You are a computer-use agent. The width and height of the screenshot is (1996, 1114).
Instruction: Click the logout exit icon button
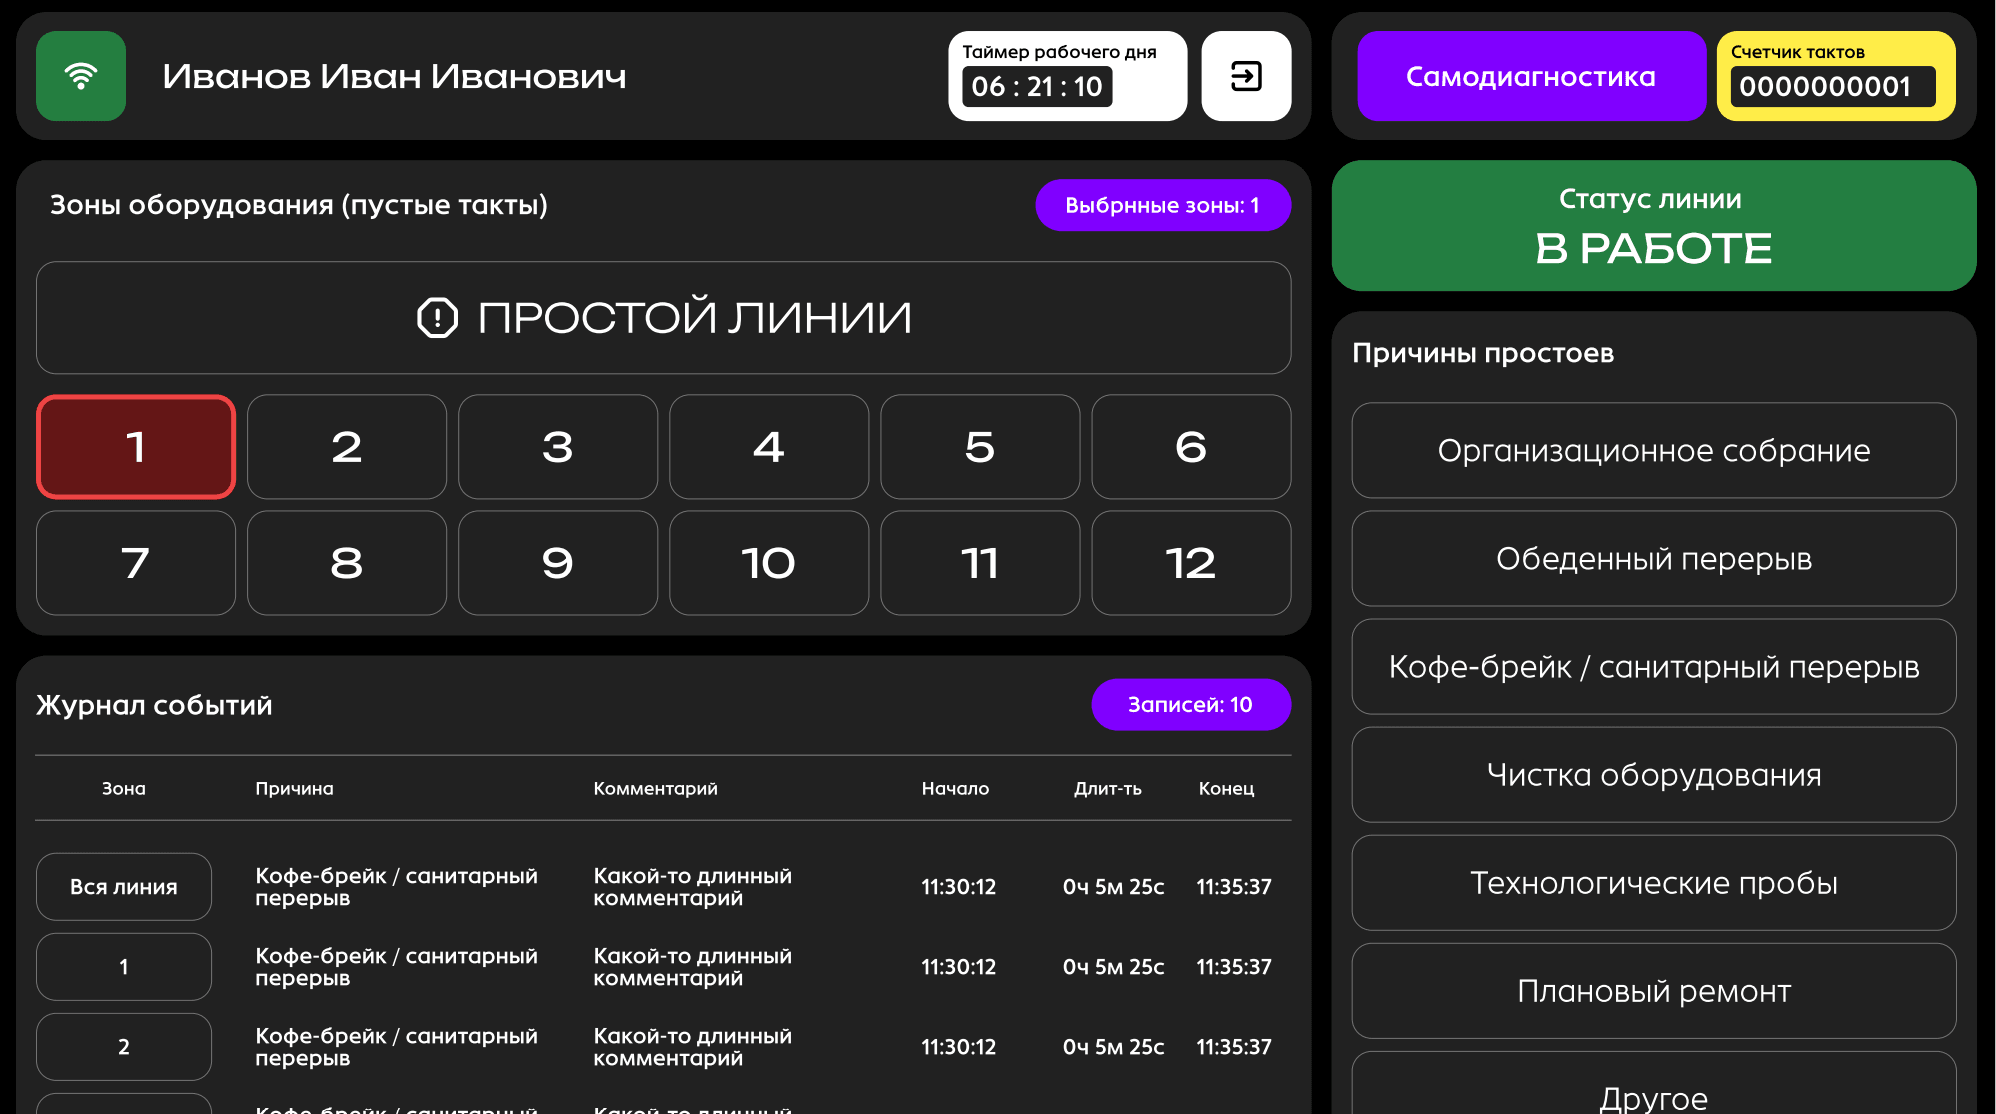pos(1246,76)
